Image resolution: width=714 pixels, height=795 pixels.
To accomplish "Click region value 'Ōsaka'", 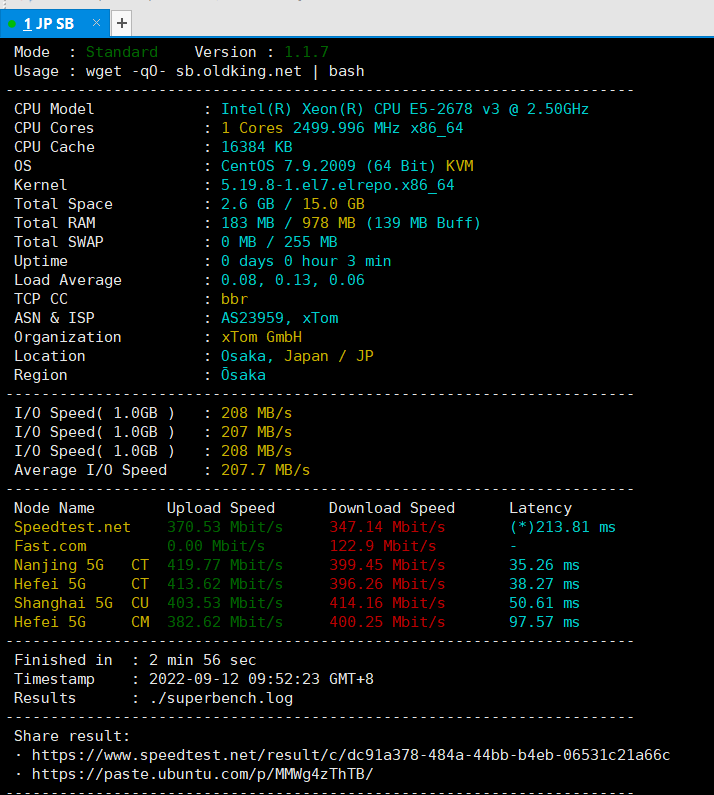I will (243, 375).
